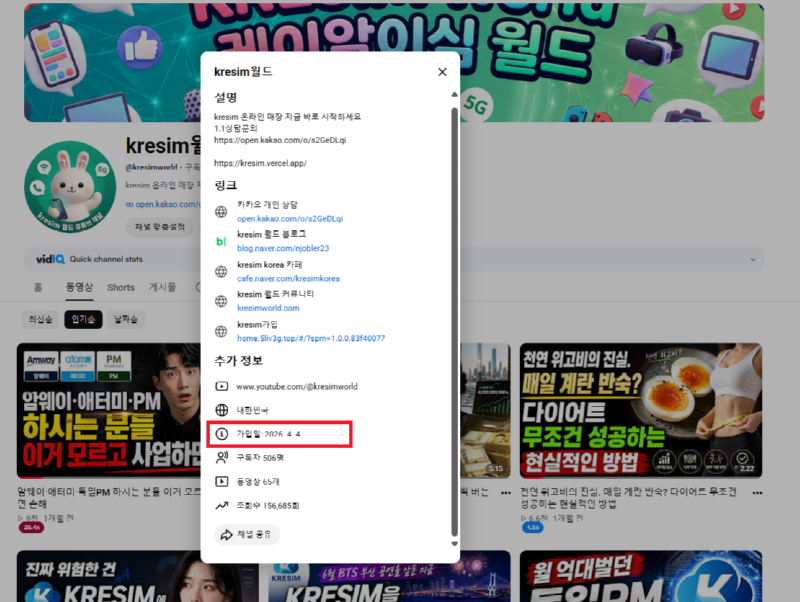Open the open.kakao.com/o/s2GeDLqi link in dialog
This screenshot has height=602, width=800.
(x=290, y=219)
